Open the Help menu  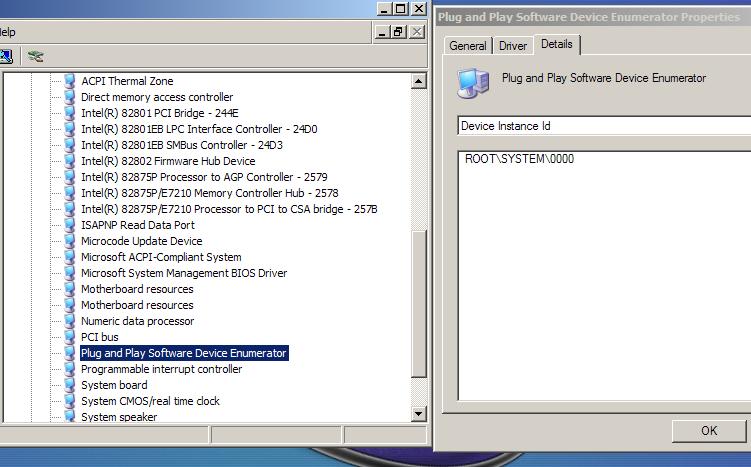[8, 32]
